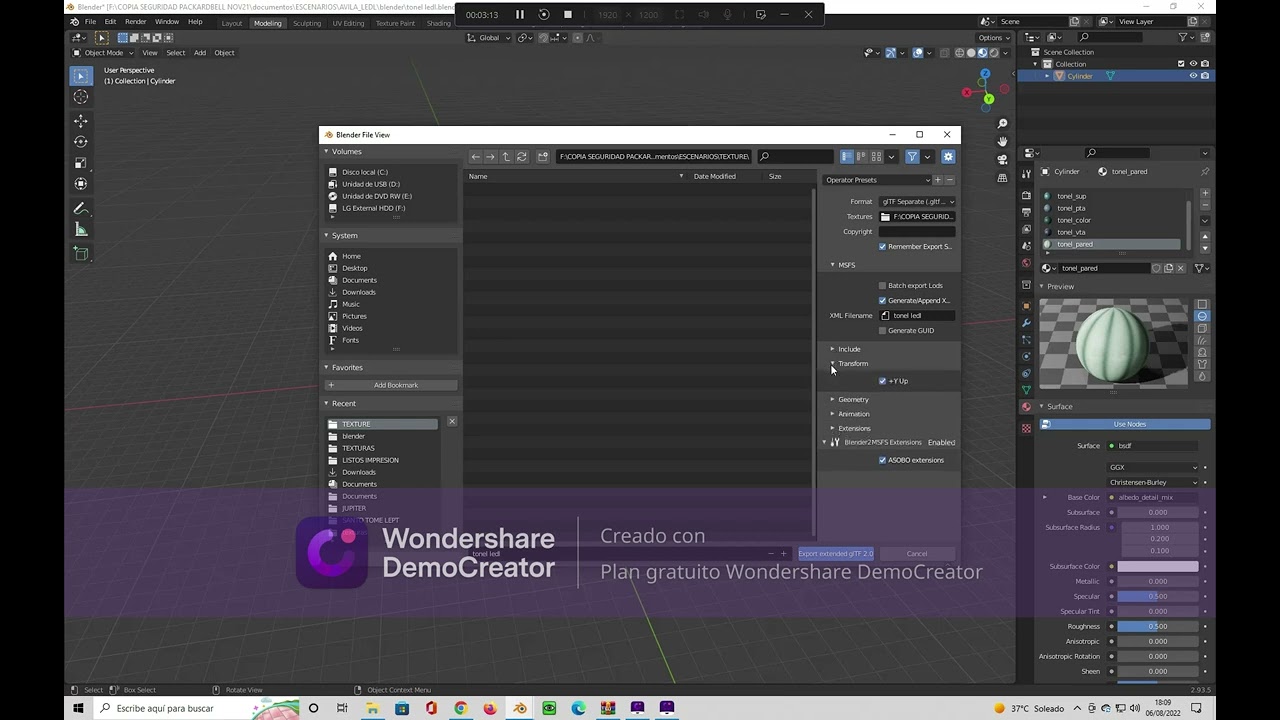This screenshot has width=1280, height=720.
Task: Switch to the UV Editing workspace tab
Action: pyautogui.click(x=348, y=23)
